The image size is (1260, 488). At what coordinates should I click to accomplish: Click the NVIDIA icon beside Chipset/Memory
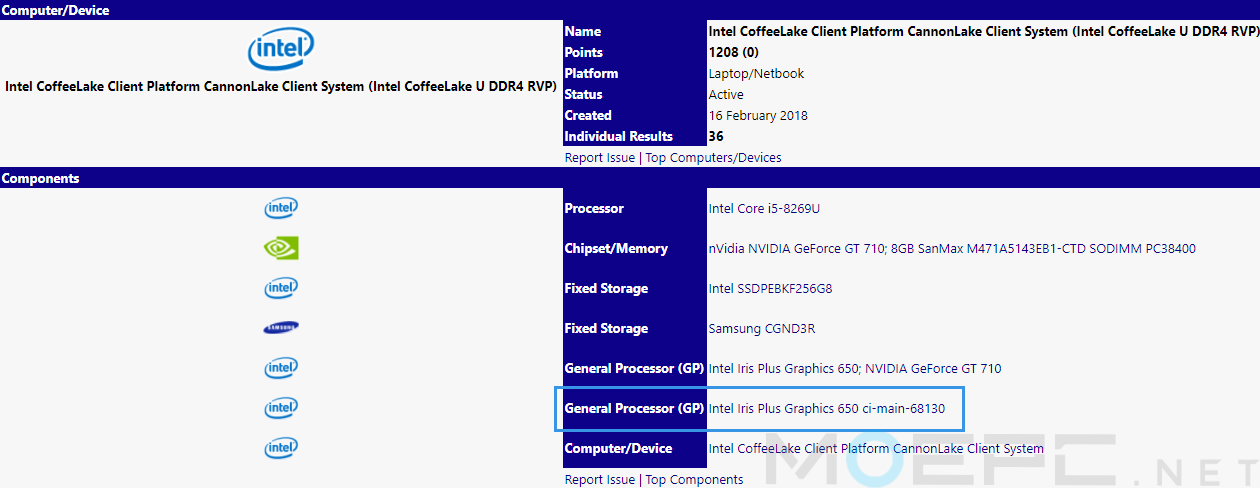click(281, 248)
